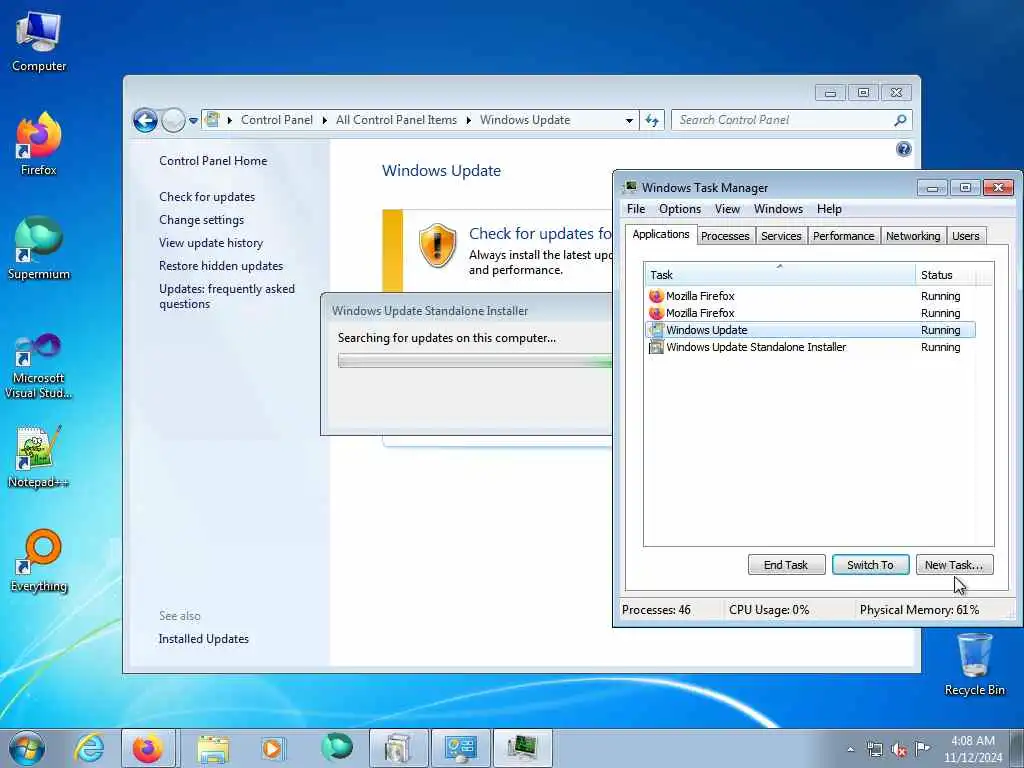Image resolution: width=1024 pixels, height=768 pixels.
Task: Click the Windows Update shield icon
Action: [x=437, y=246]
